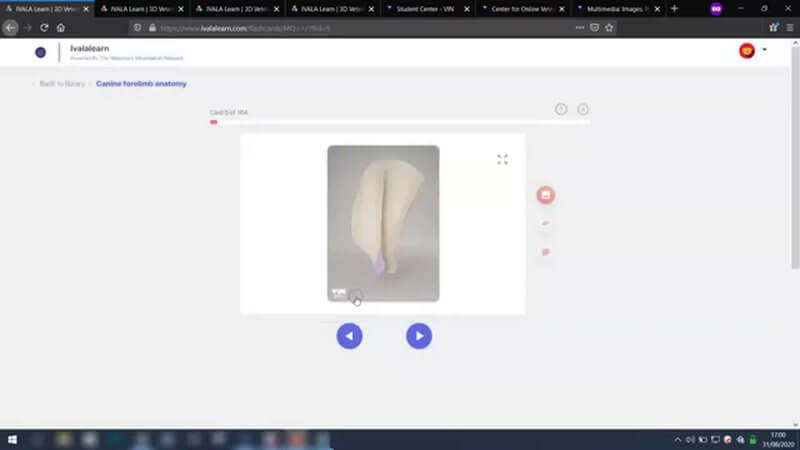The height and width of the screenshot is (450, 800).
Task: Reload the current page
Action: click(x=44, y=28)
